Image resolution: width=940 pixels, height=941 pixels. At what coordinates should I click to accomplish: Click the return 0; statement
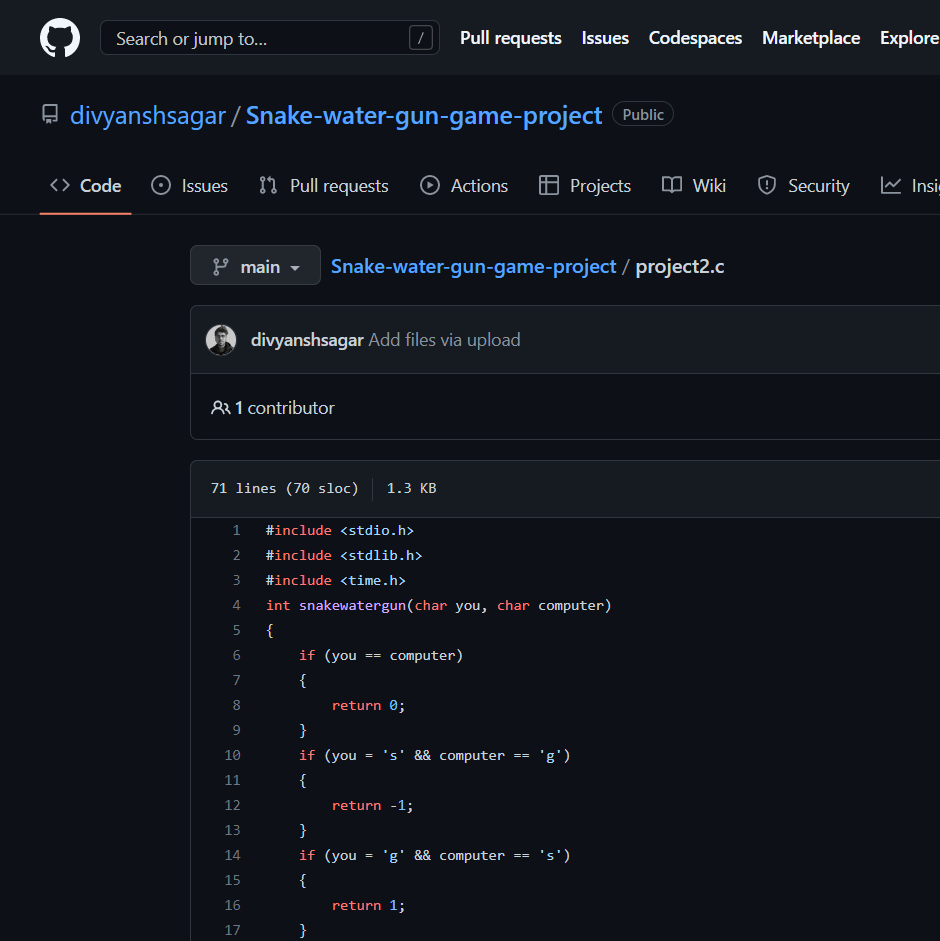pyautogui.click(x=369, y=706)
